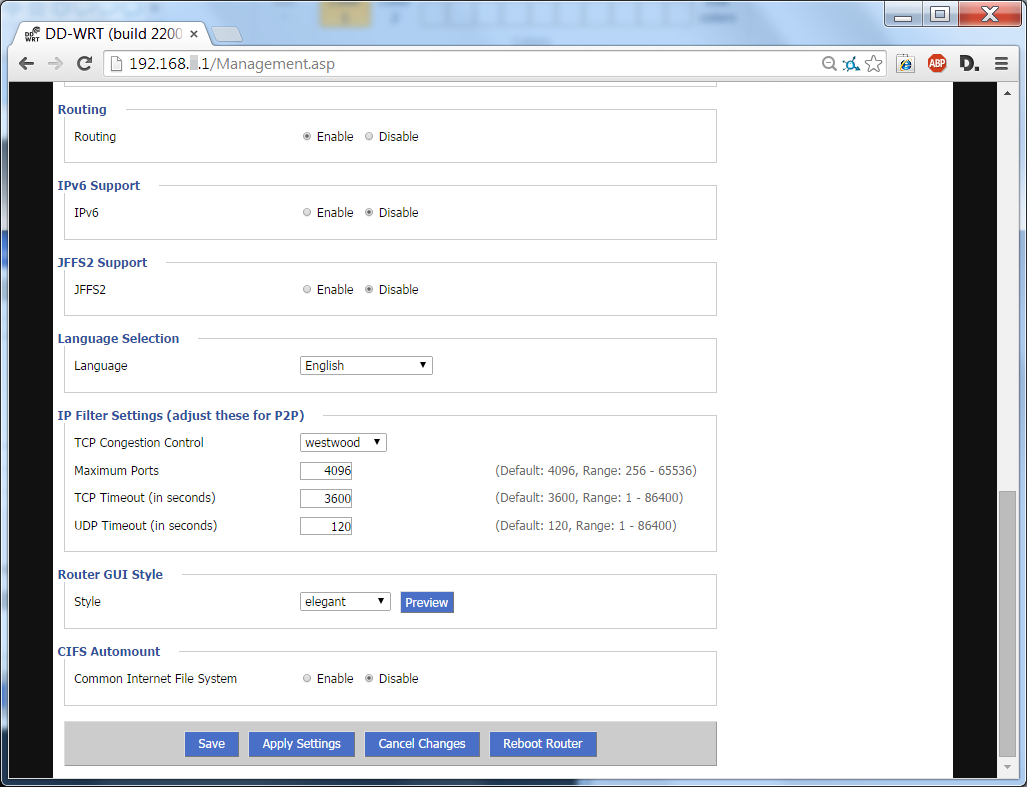Select the DD-WRT (build 2200 tab
The height and width of the screenshot is (787, 1027).
[111, 34]
